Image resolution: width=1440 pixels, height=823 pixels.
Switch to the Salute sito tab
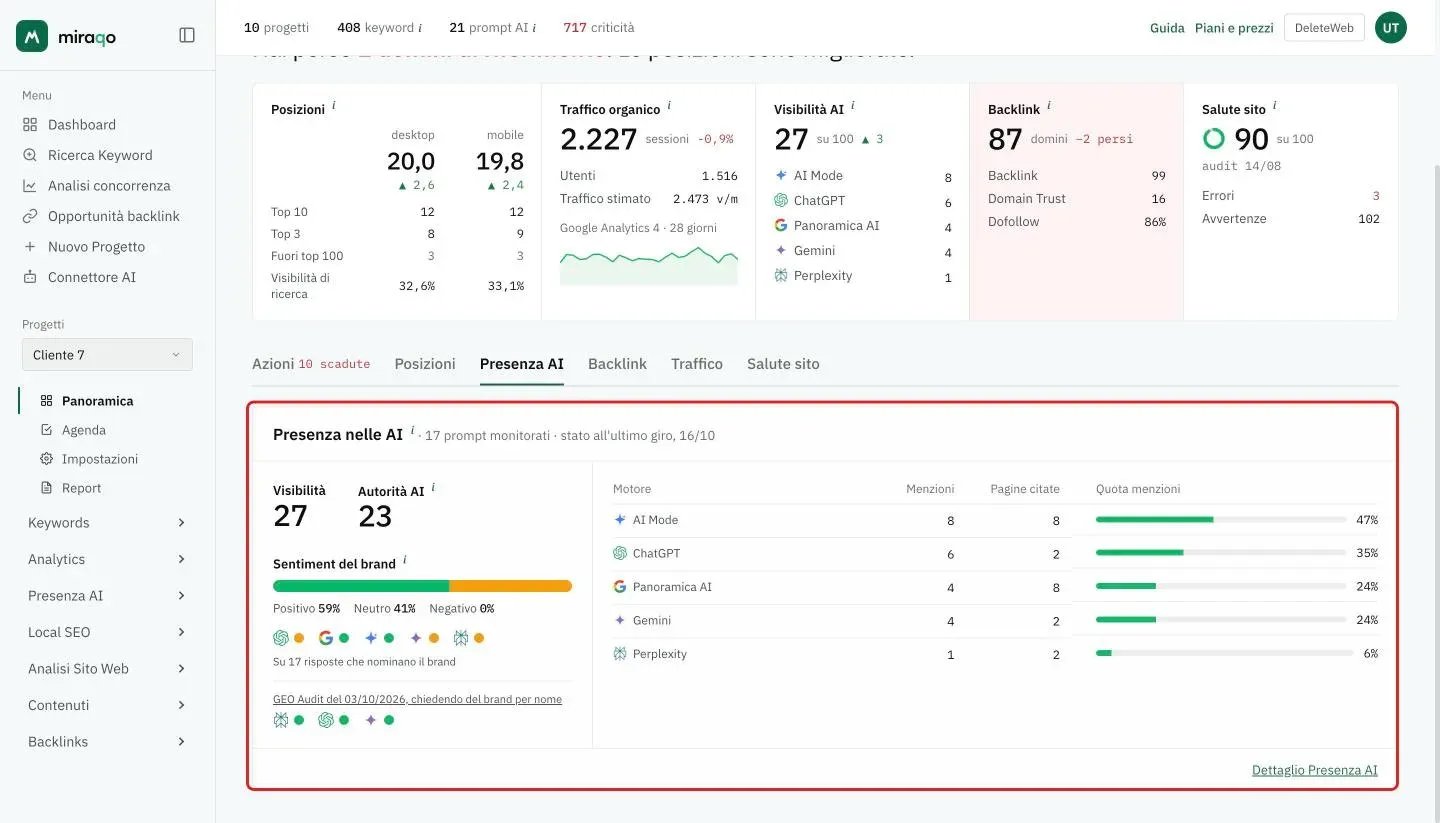coord(783,364)
